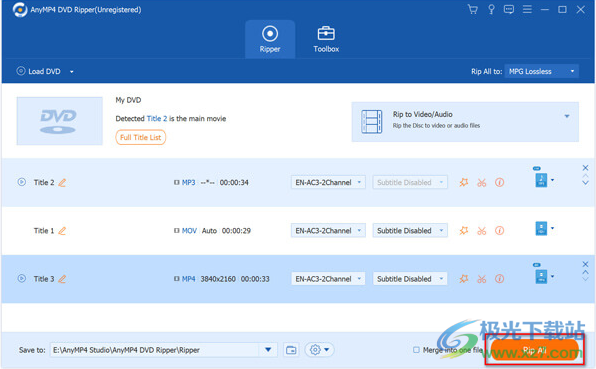Show Title 3 media info icon

click(x=499, y=279)
